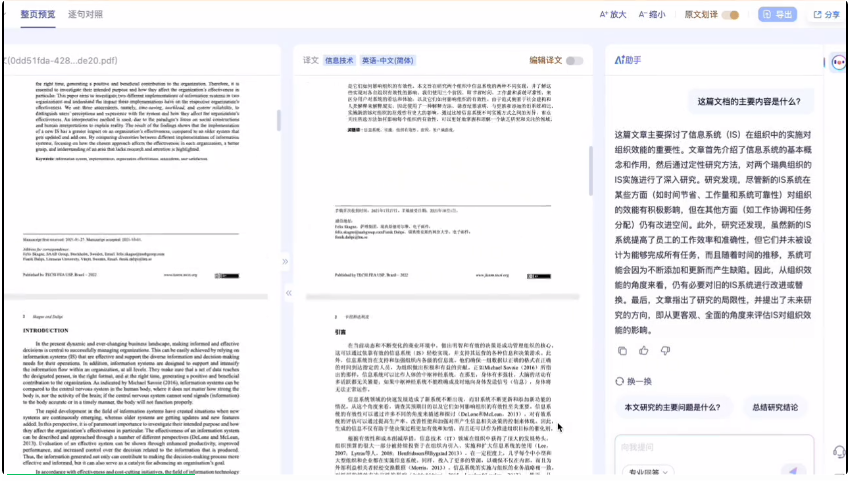Click the AI助手 panel title
The image size is (850, 481).
tap(628, 60)
